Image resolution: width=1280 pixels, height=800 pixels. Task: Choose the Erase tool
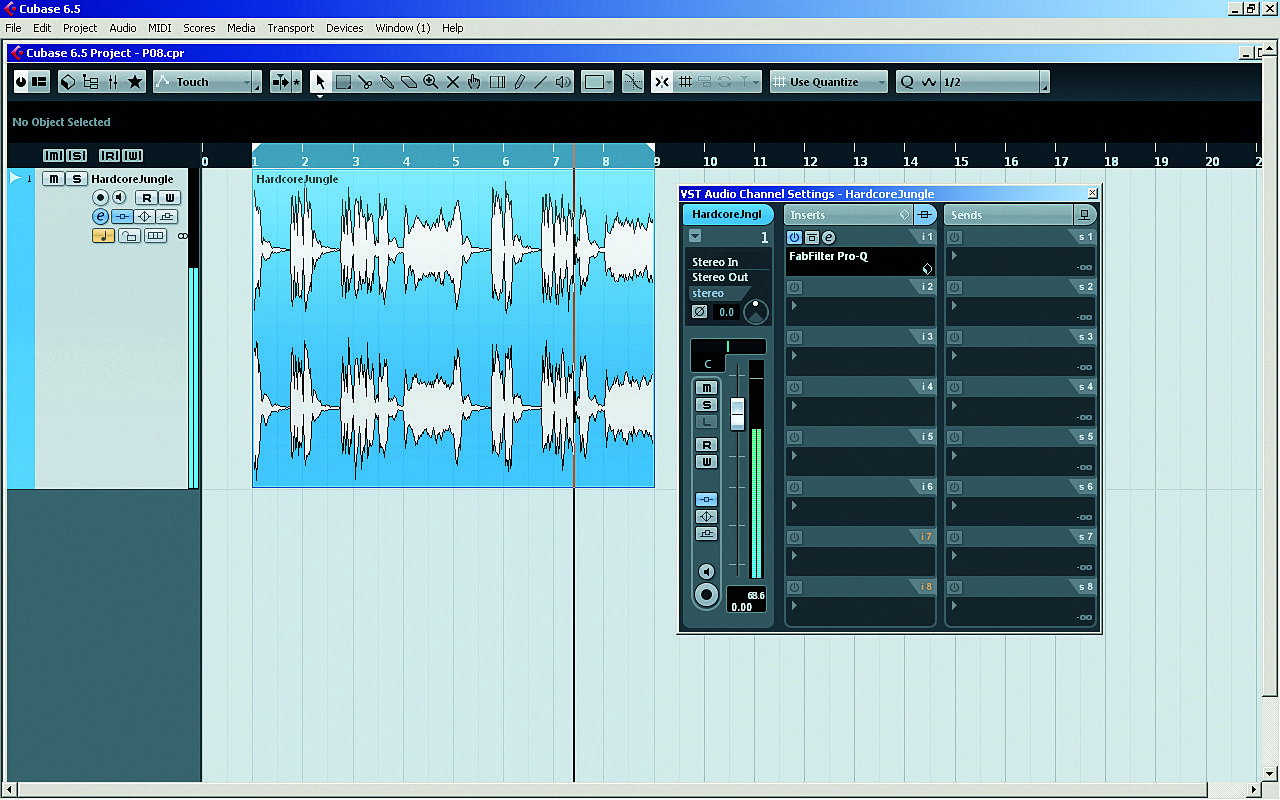pyautogui.click(x=409, y=82)
